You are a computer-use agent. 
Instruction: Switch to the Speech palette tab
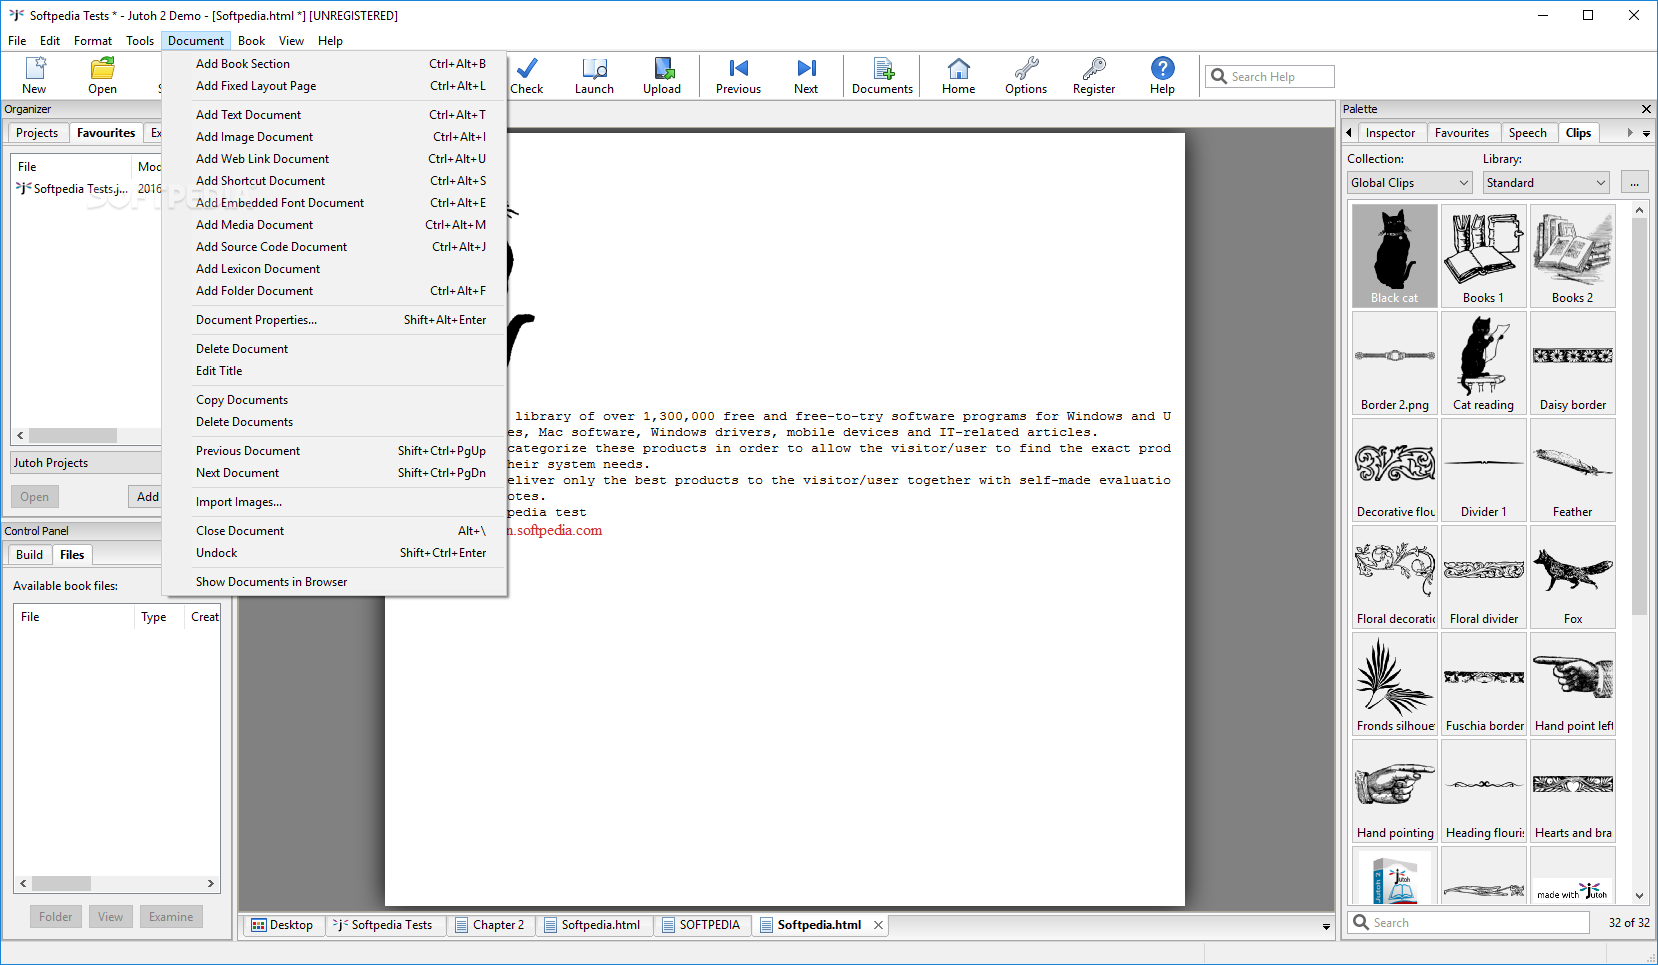(1527, 133)
